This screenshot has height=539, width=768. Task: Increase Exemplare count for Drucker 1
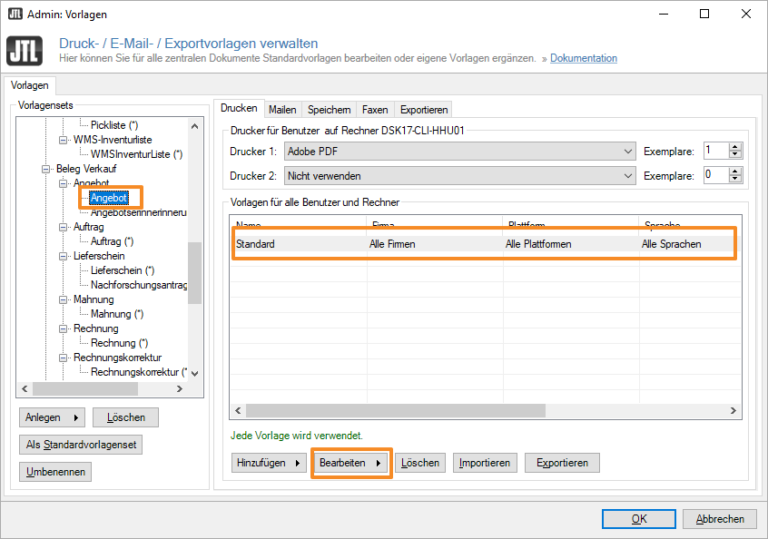(x=736, y=147)
